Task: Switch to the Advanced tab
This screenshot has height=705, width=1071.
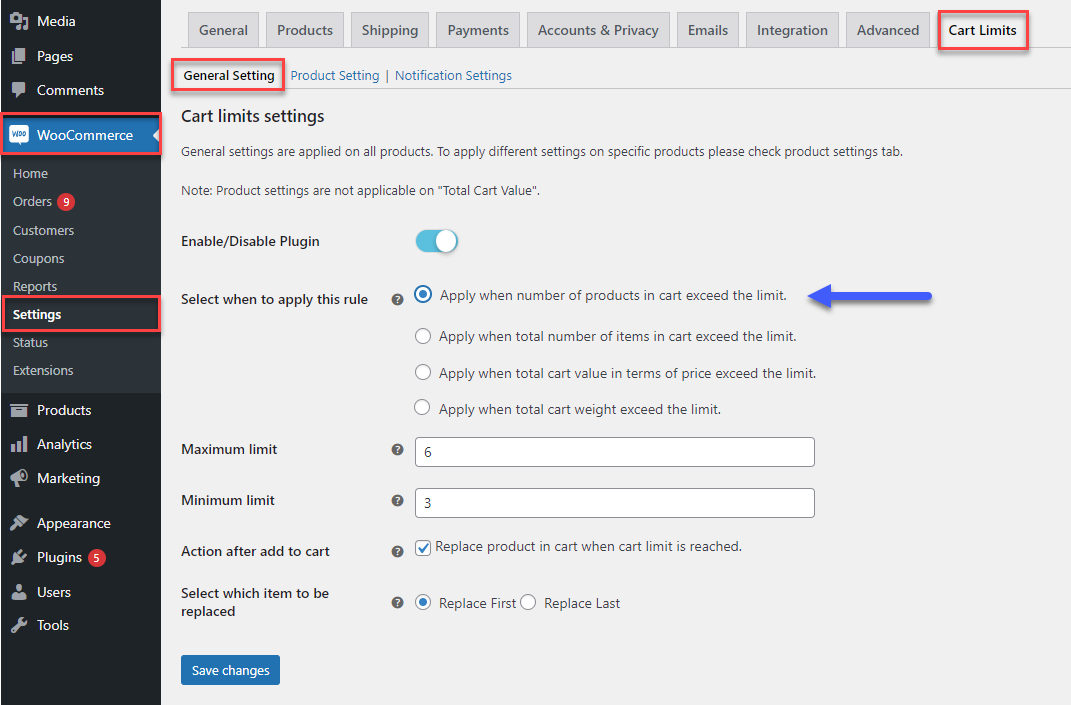Action: coord(888,30)
